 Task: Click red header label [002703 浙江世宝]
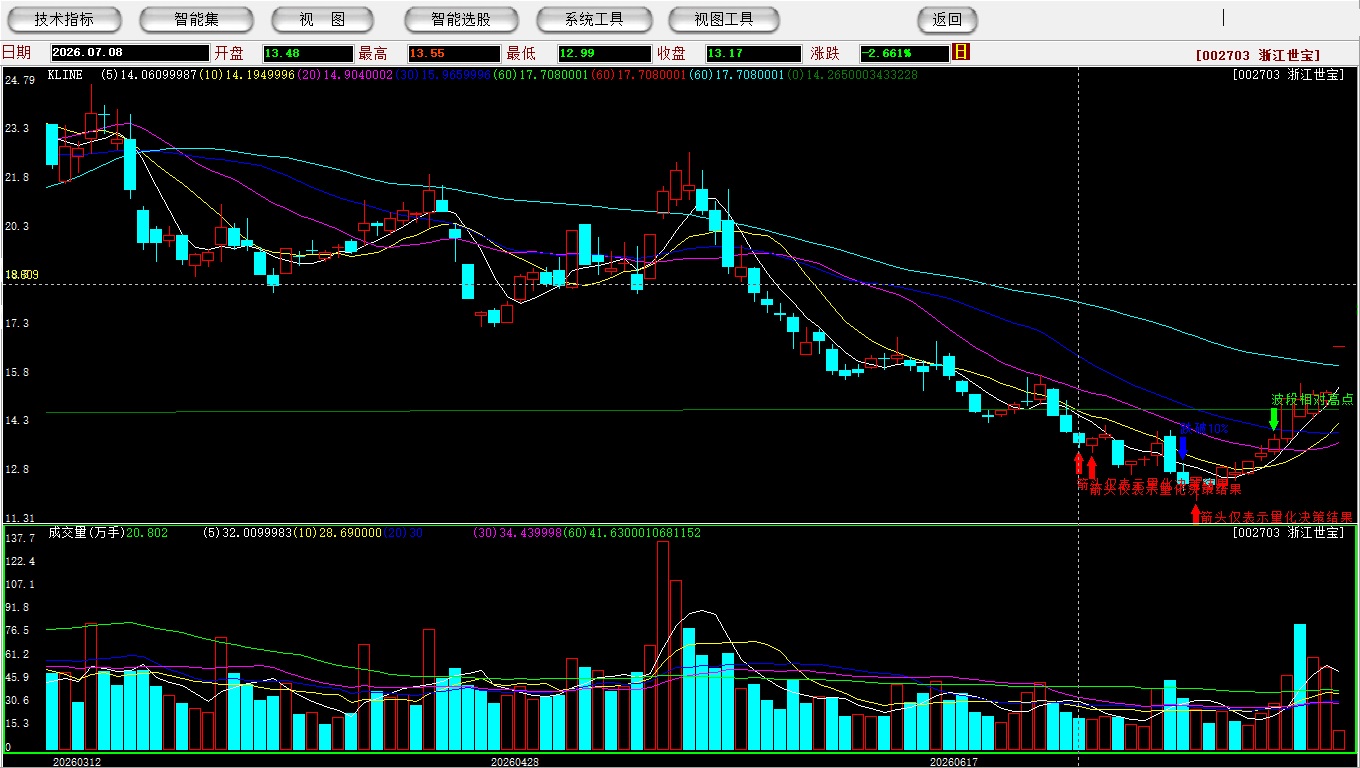[x=1257, y=56]
